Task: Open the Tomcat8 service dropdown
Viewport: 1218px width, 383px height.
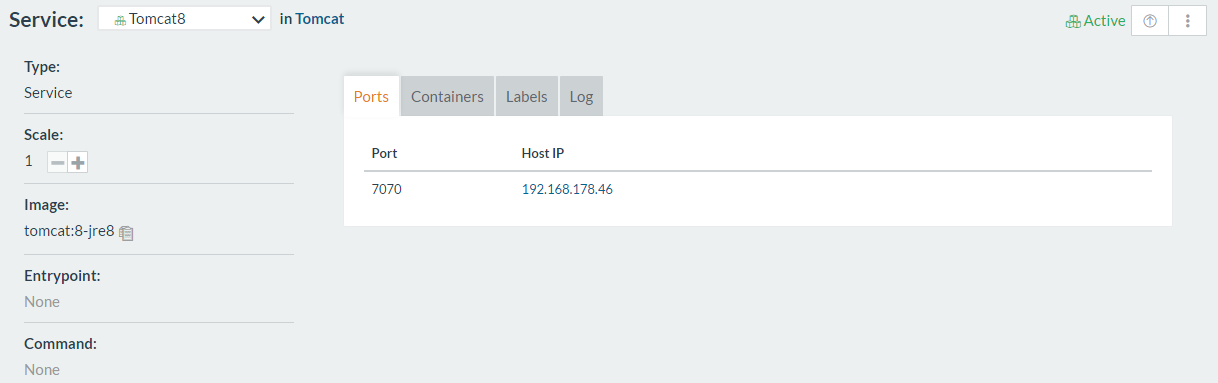Action: (x=184, y=19)
